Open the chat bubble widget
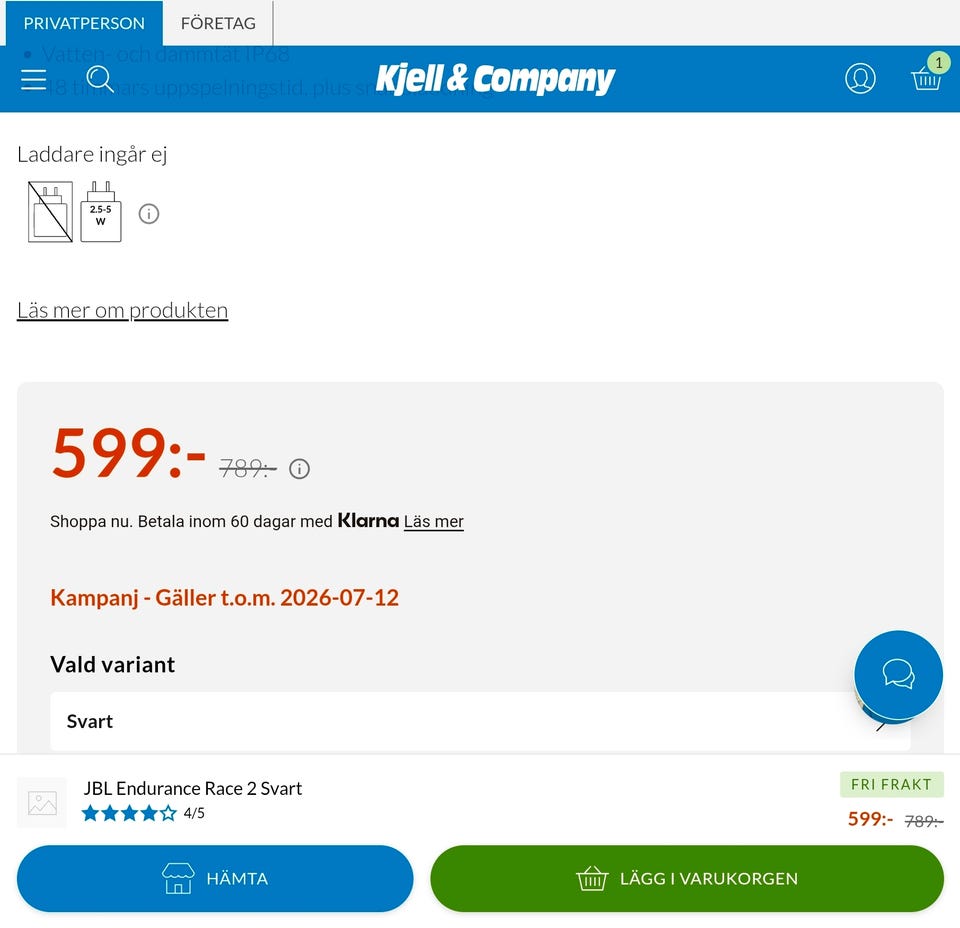This screenshot has width=960, height=928. pyautogui.click(x=898, y=674)
